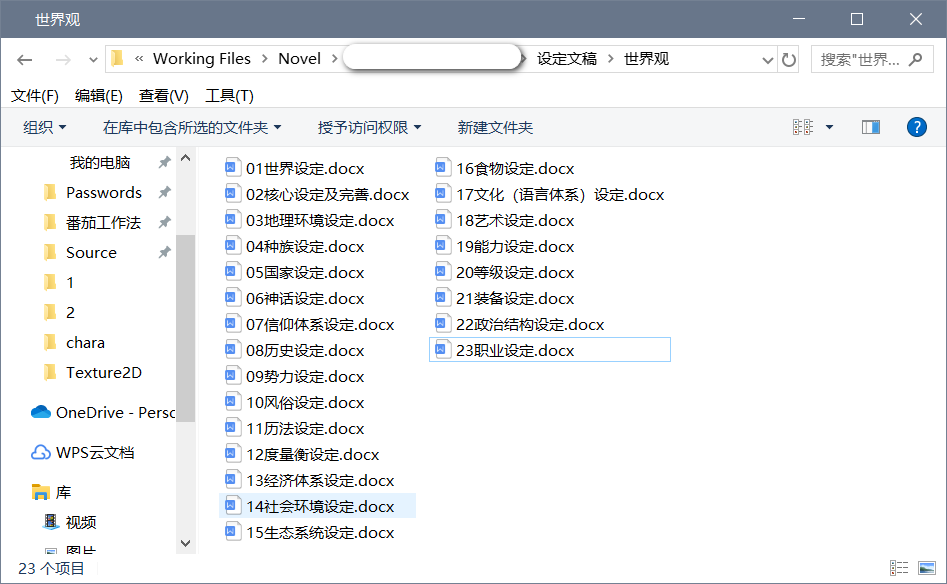Expand the chevron after 设定文稿 breadcrumb
Image resolution: width=947 pixels, height=584 pixels.
(x=610, y=59)
